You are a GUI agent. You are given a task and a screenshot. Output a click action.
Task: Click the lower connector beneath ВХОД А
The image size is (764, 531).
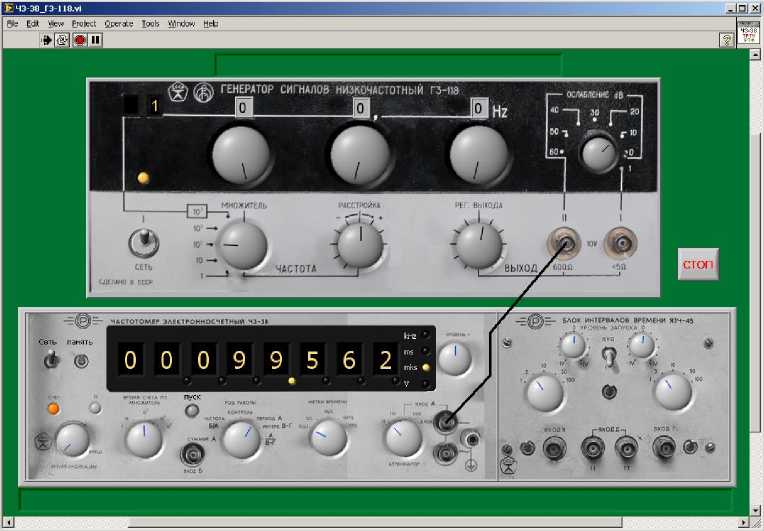(445, 454)
